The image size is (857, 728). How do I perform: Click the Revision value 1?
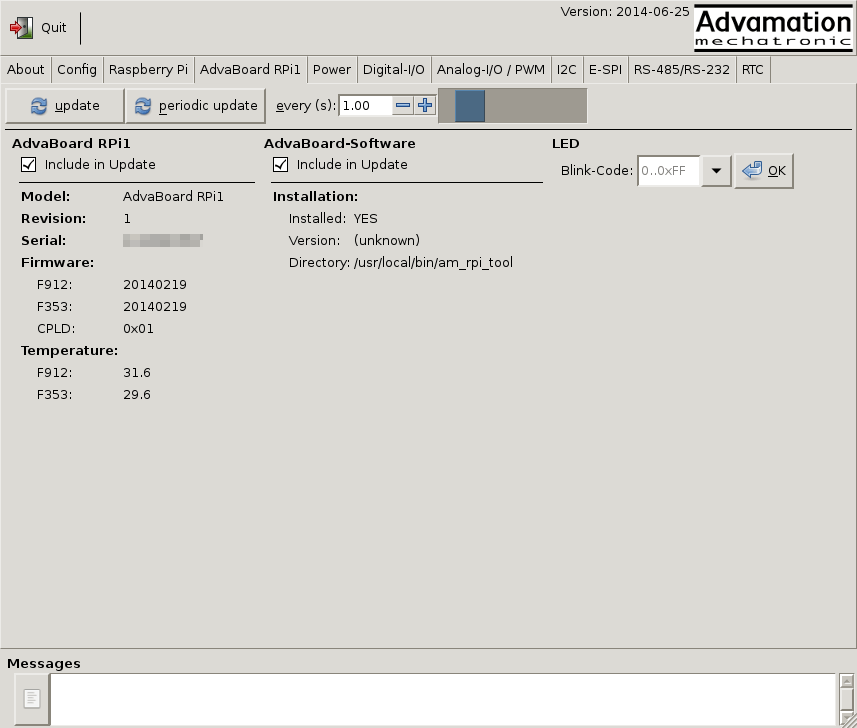[x=127, y=219]
